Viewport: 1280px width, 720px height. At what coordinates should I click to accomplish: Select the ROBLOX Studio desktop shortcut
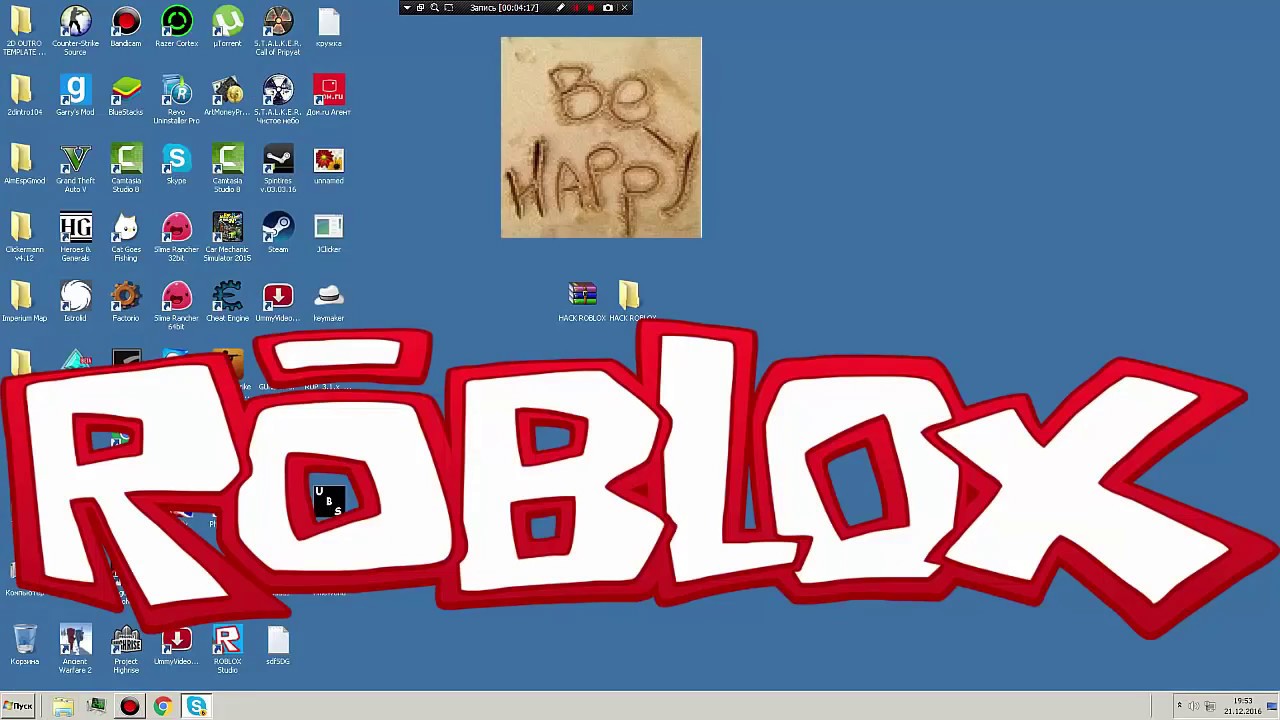pyautogui.click(x=228, y=649)
